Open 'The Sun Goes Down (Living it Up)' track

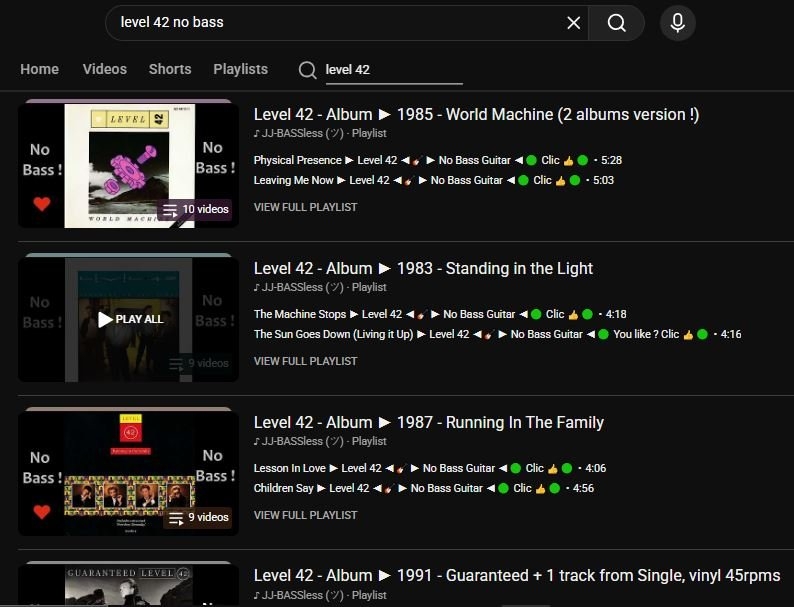click(x=497, y=334)
